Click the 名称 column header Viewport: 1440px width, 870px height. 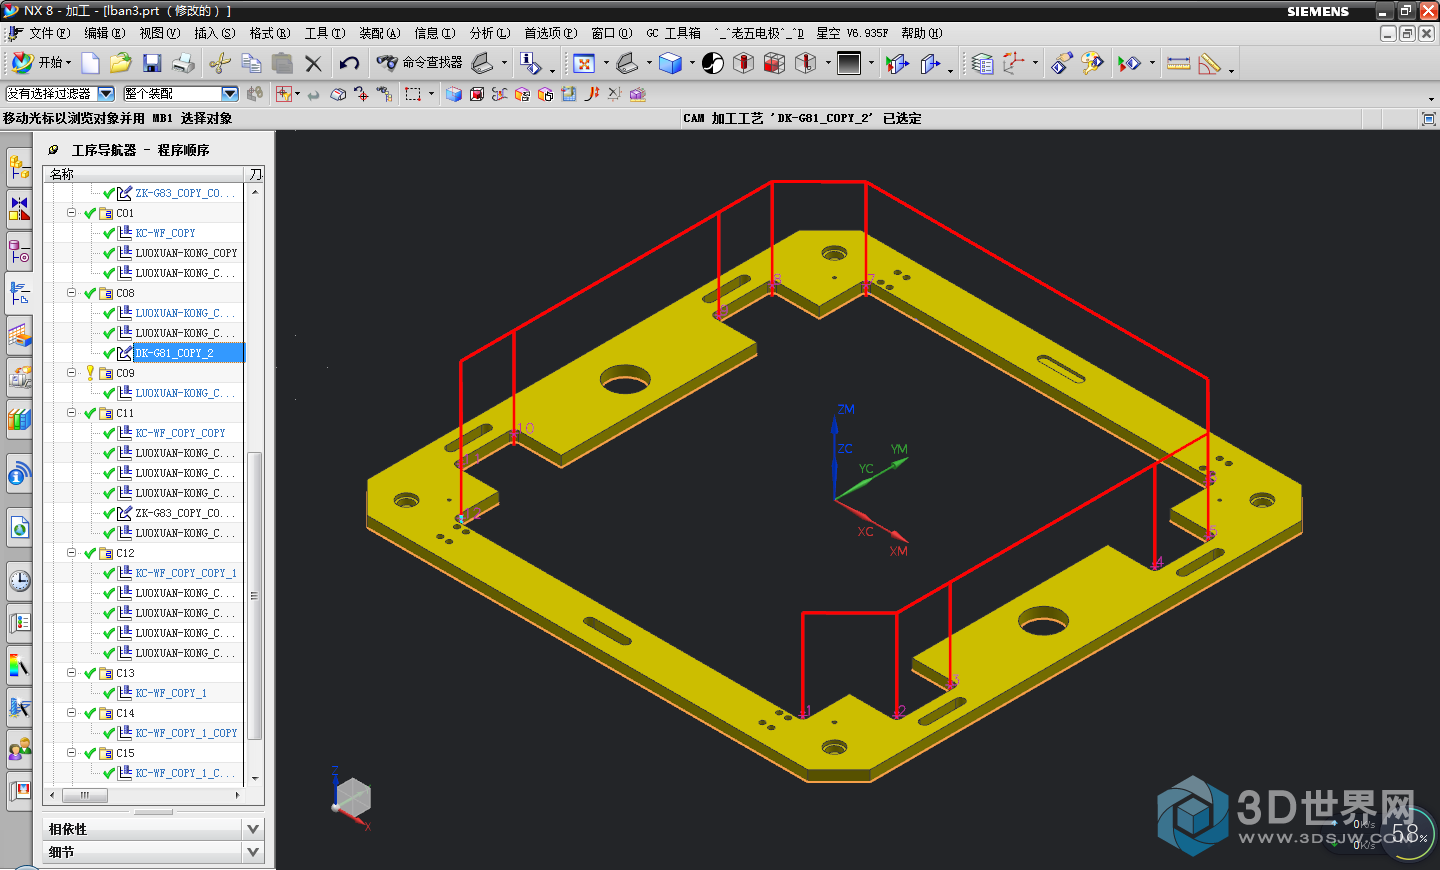tap(145, 174)
